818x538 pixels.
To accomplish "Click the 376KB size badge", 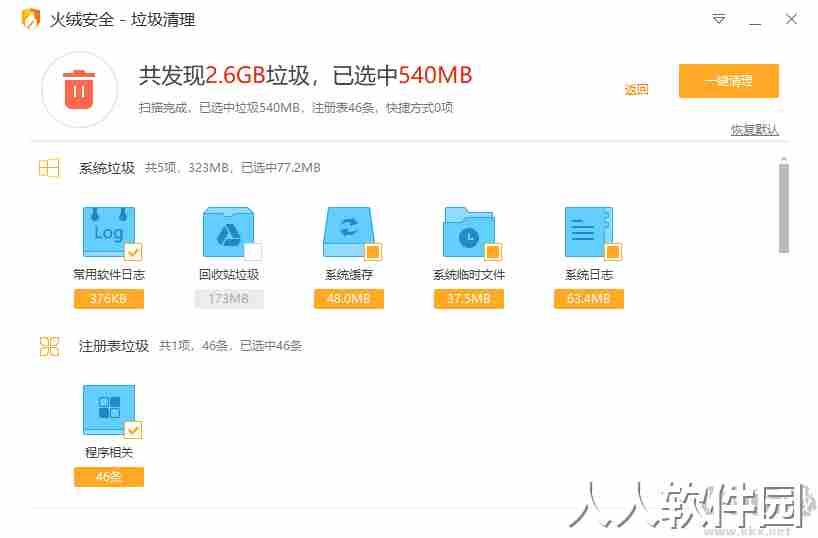I will click(x=109, y=299).
